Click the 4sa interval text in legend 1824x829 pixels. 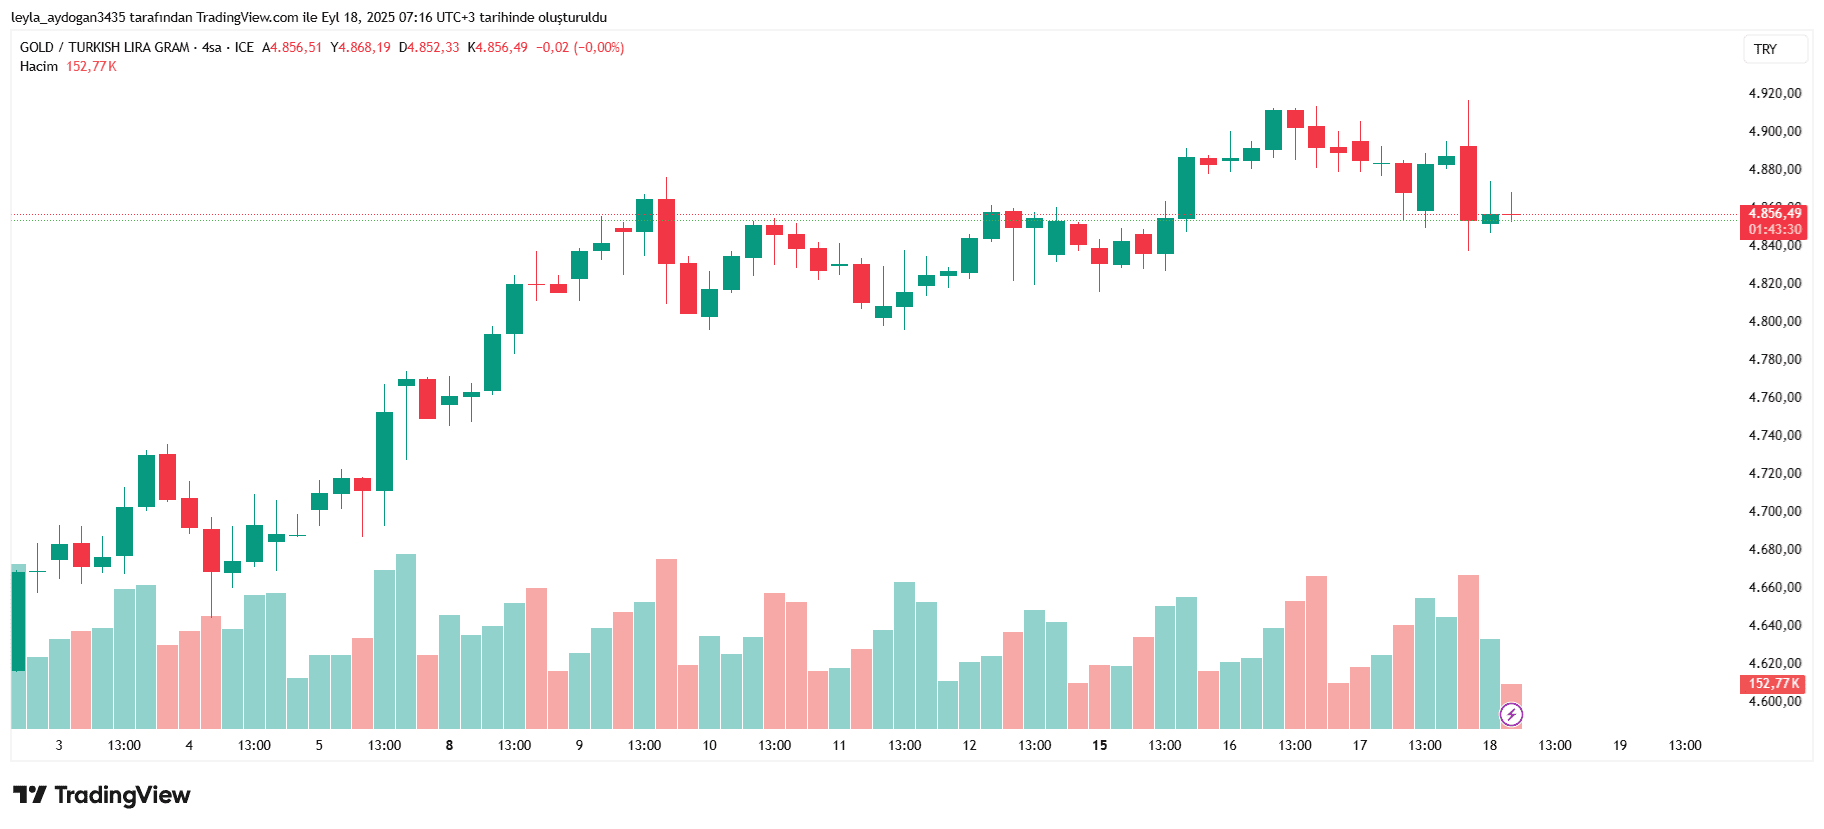(x=212, y=47)
